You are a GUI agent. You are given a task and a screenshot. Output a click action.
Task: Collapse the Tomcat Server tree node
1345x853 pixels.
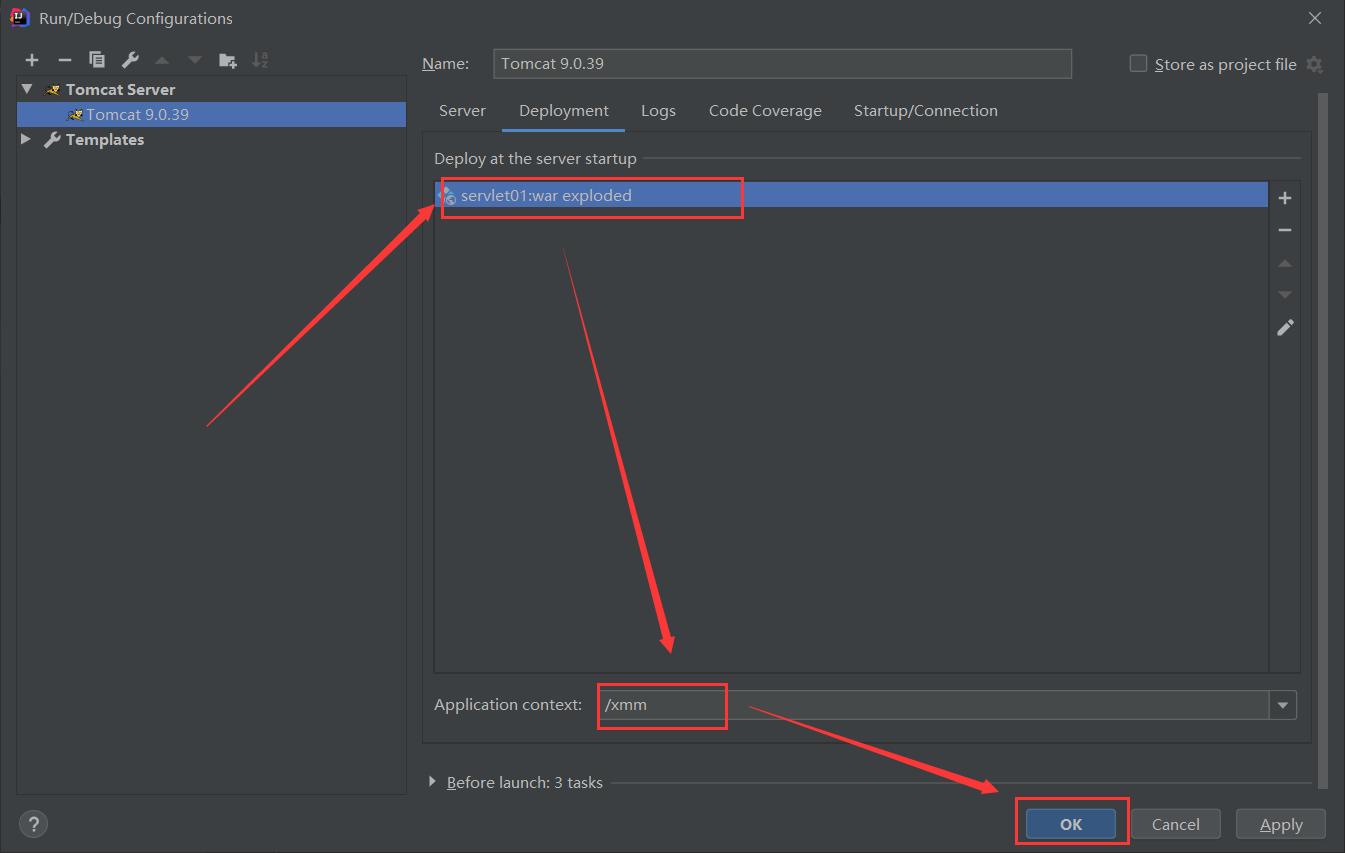point(27,89)
